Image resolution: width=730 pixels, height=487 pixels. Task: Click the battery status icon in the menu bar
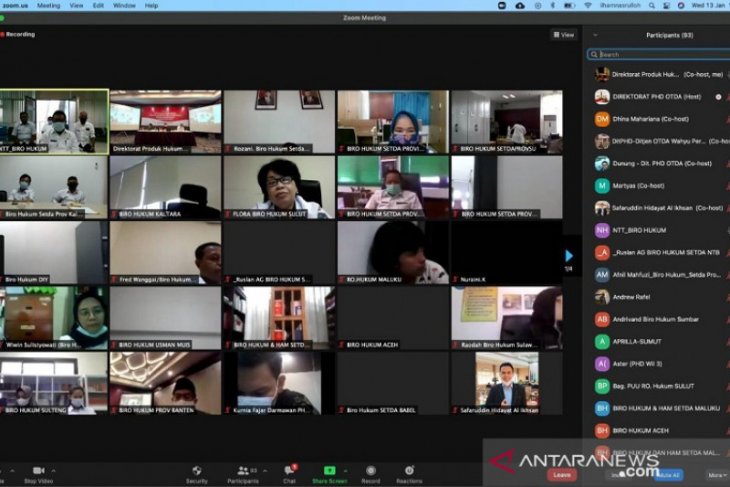pos(569,6)
